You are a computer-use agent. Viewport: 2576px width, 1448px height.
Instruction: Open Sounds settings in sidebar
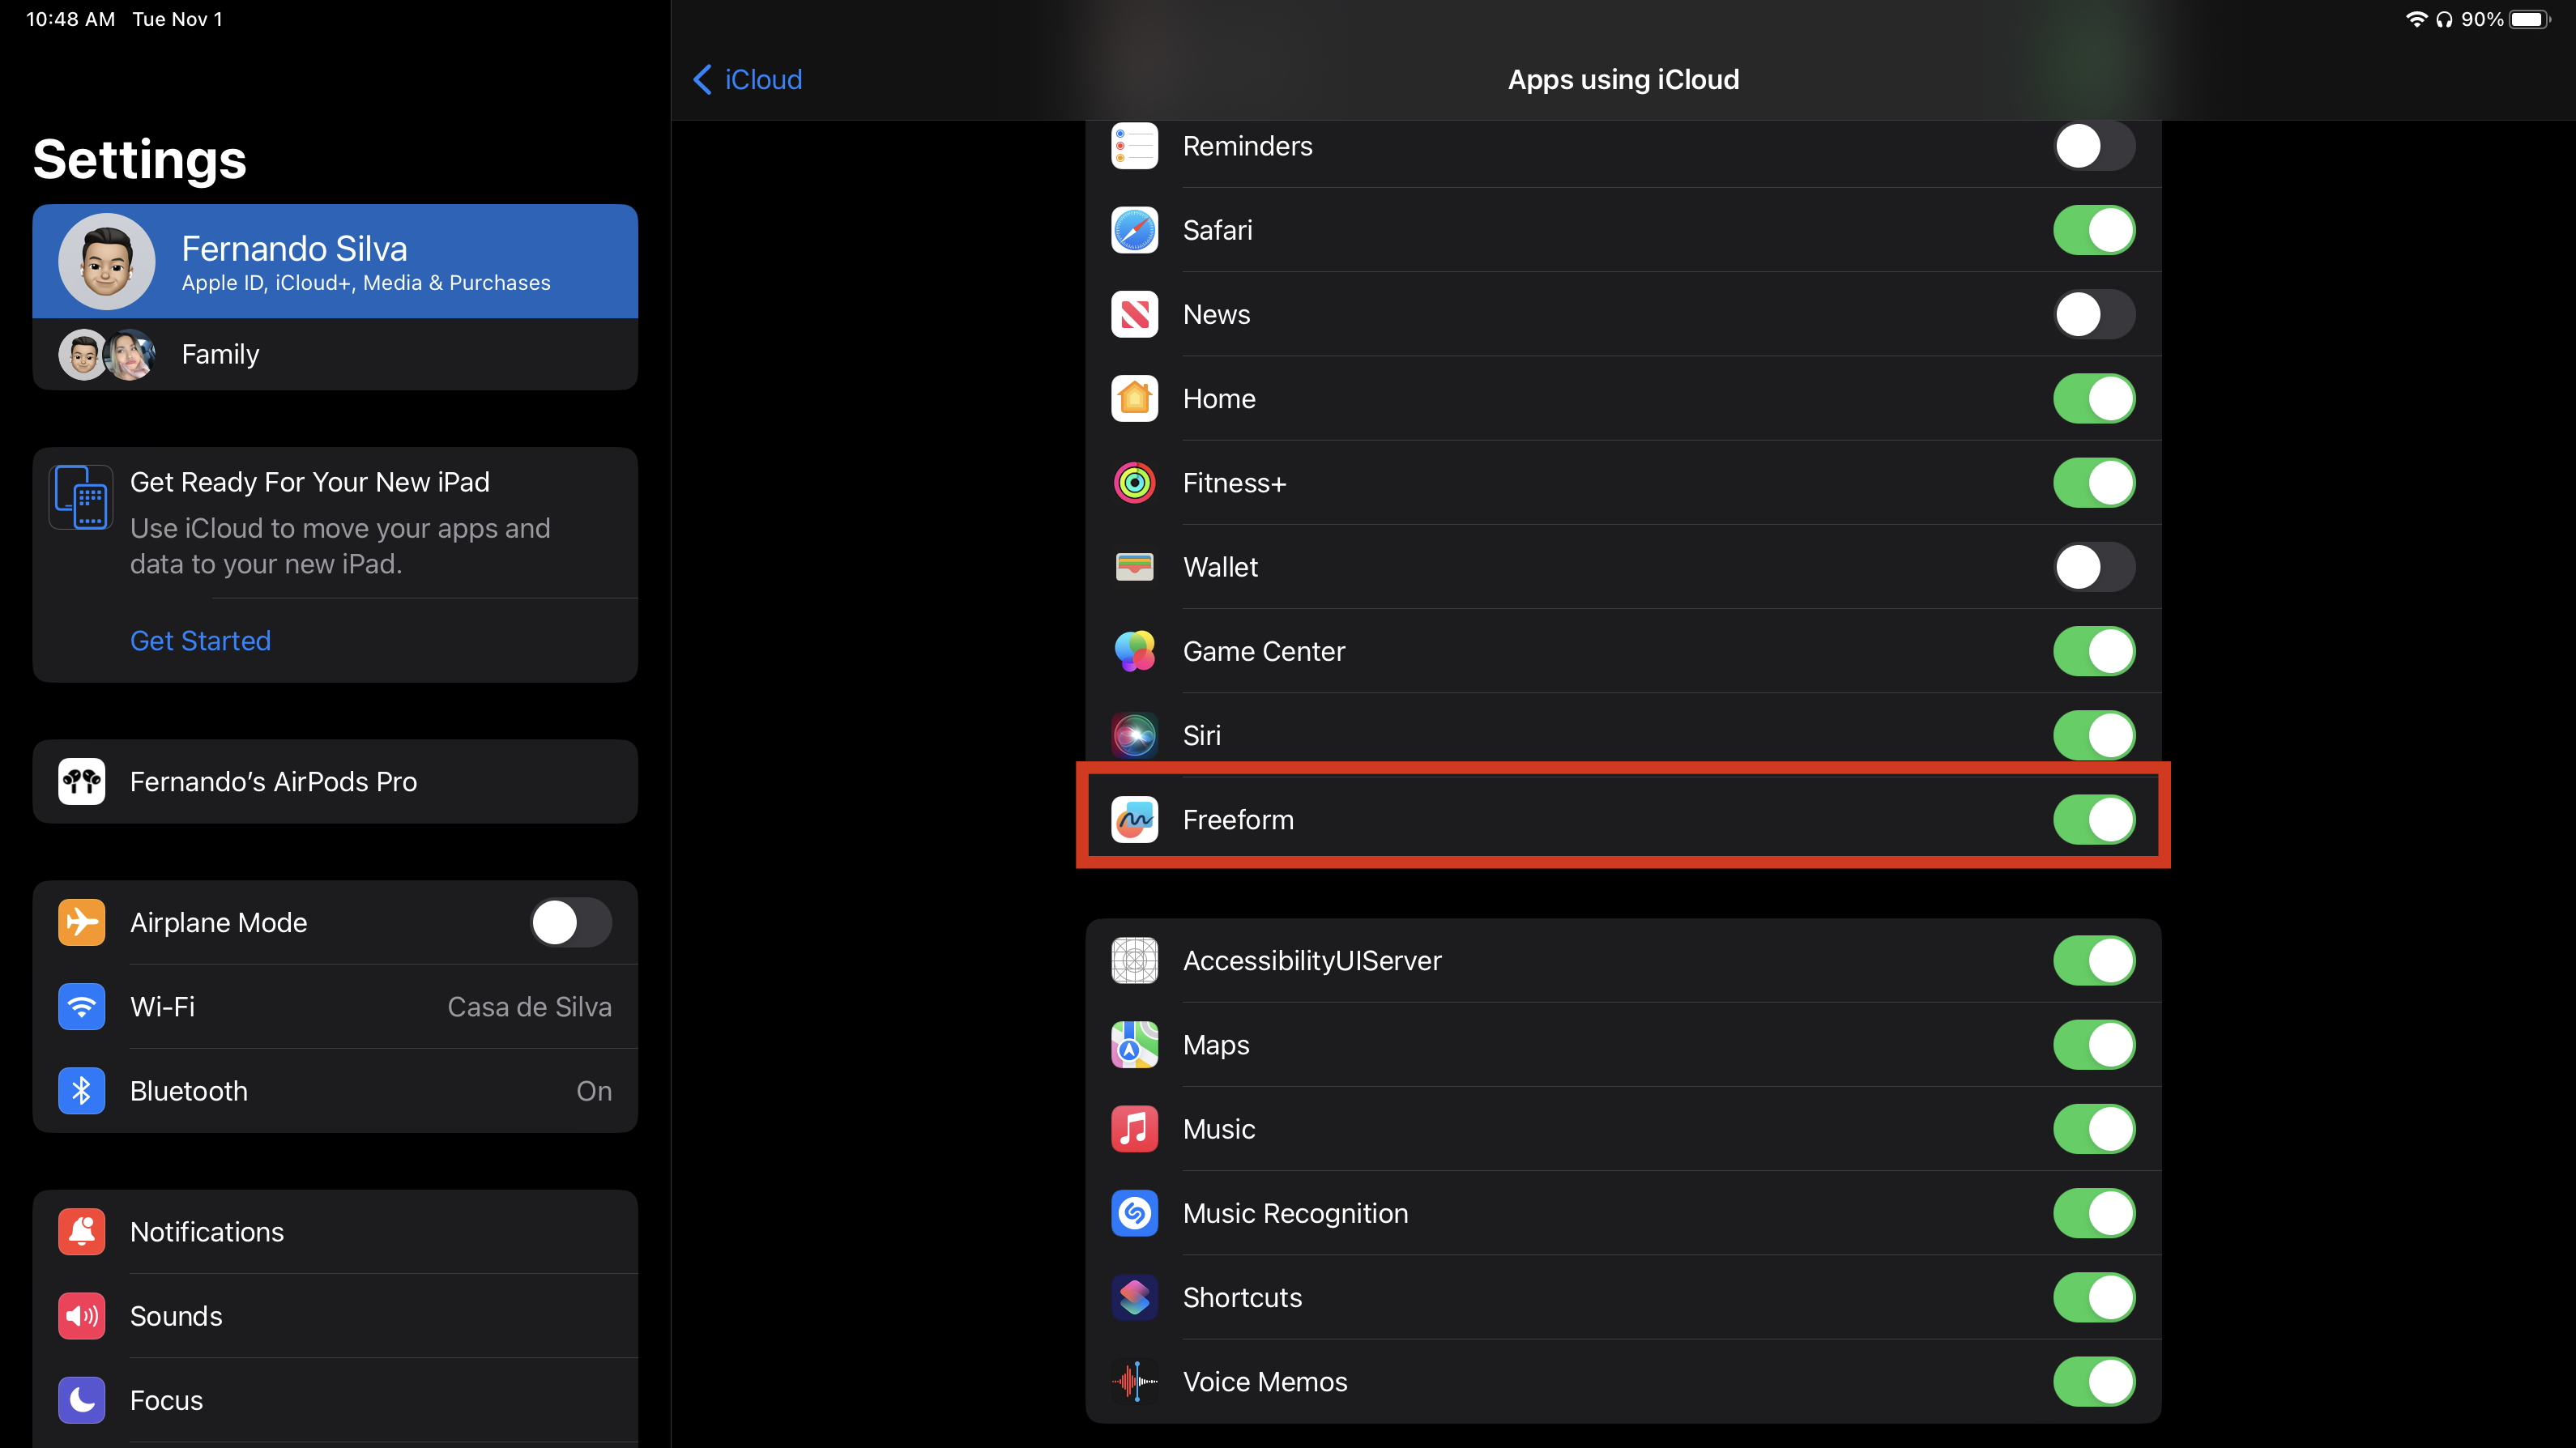[x=335, y=1315]
